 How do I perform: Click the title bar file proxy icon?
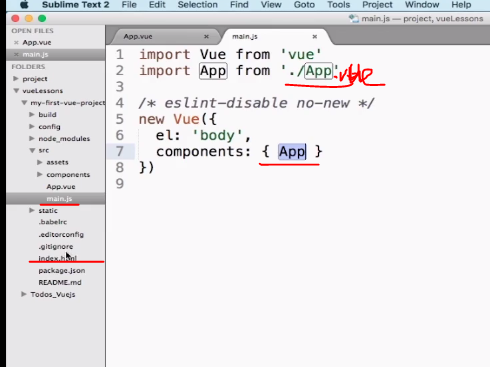[354, 19]
